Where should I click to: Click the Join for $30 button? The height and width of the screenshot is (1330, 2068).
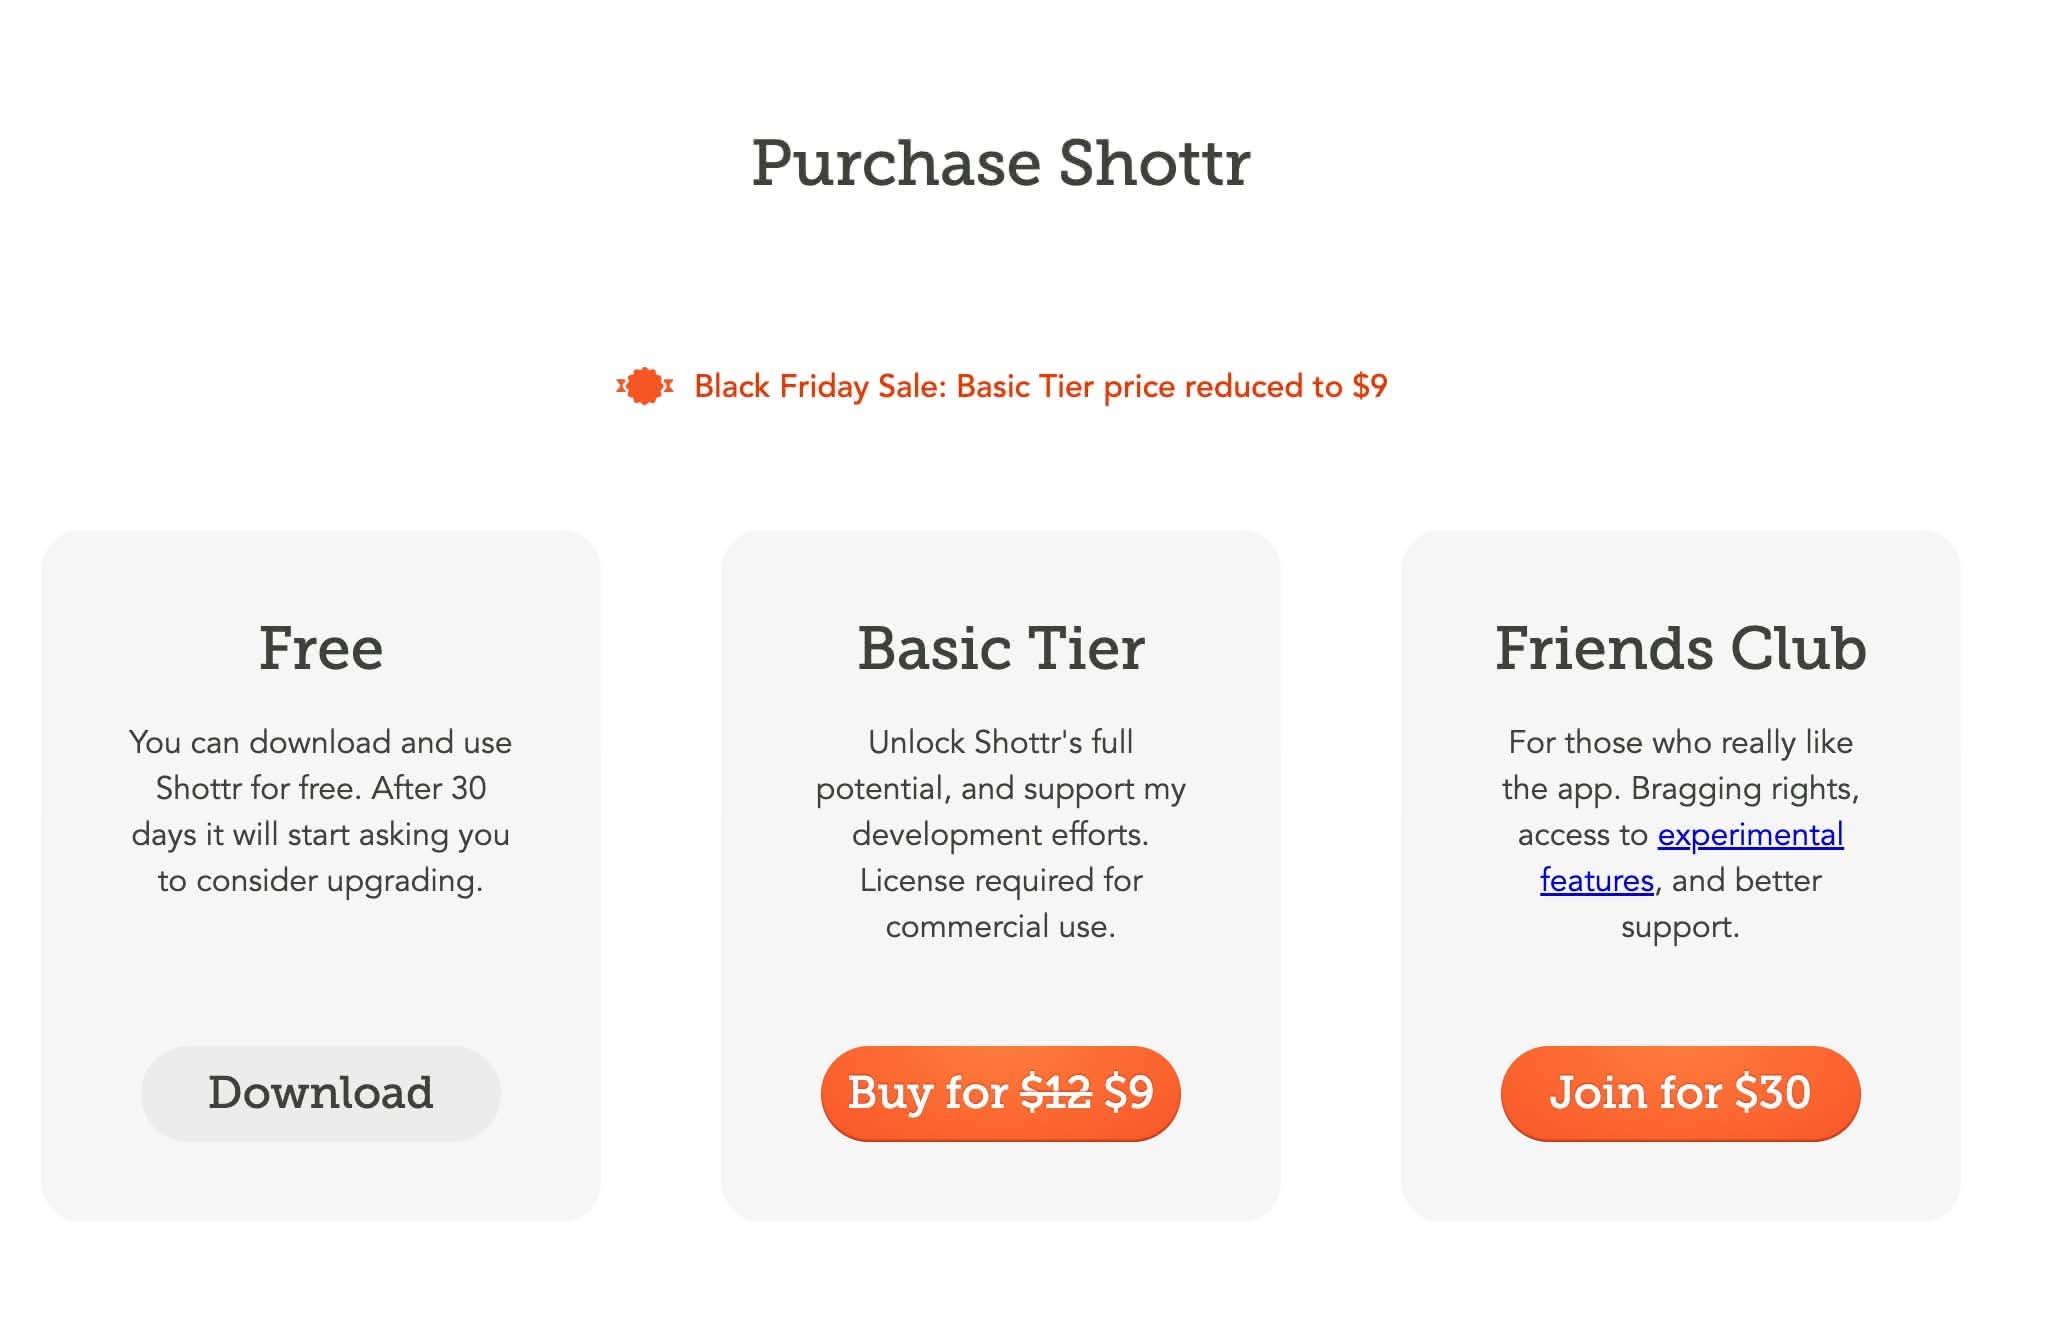pos(1680,1094)
